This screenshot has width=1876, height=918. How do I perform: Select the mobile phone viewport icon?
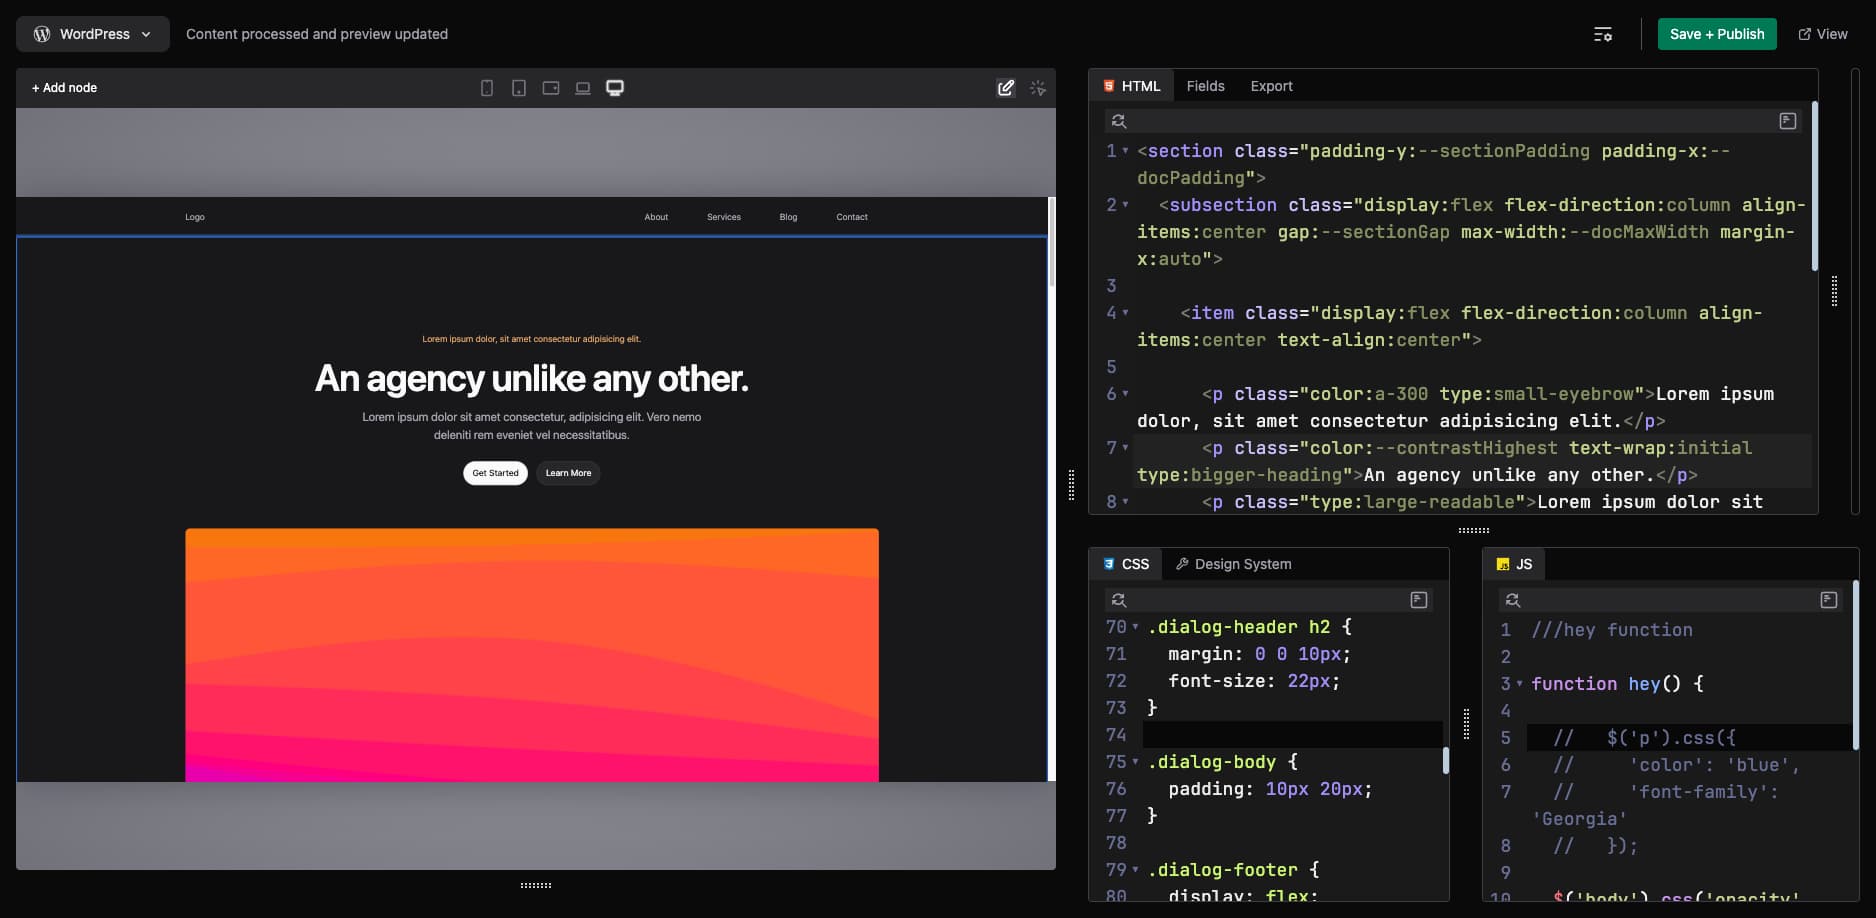[487, 88]
